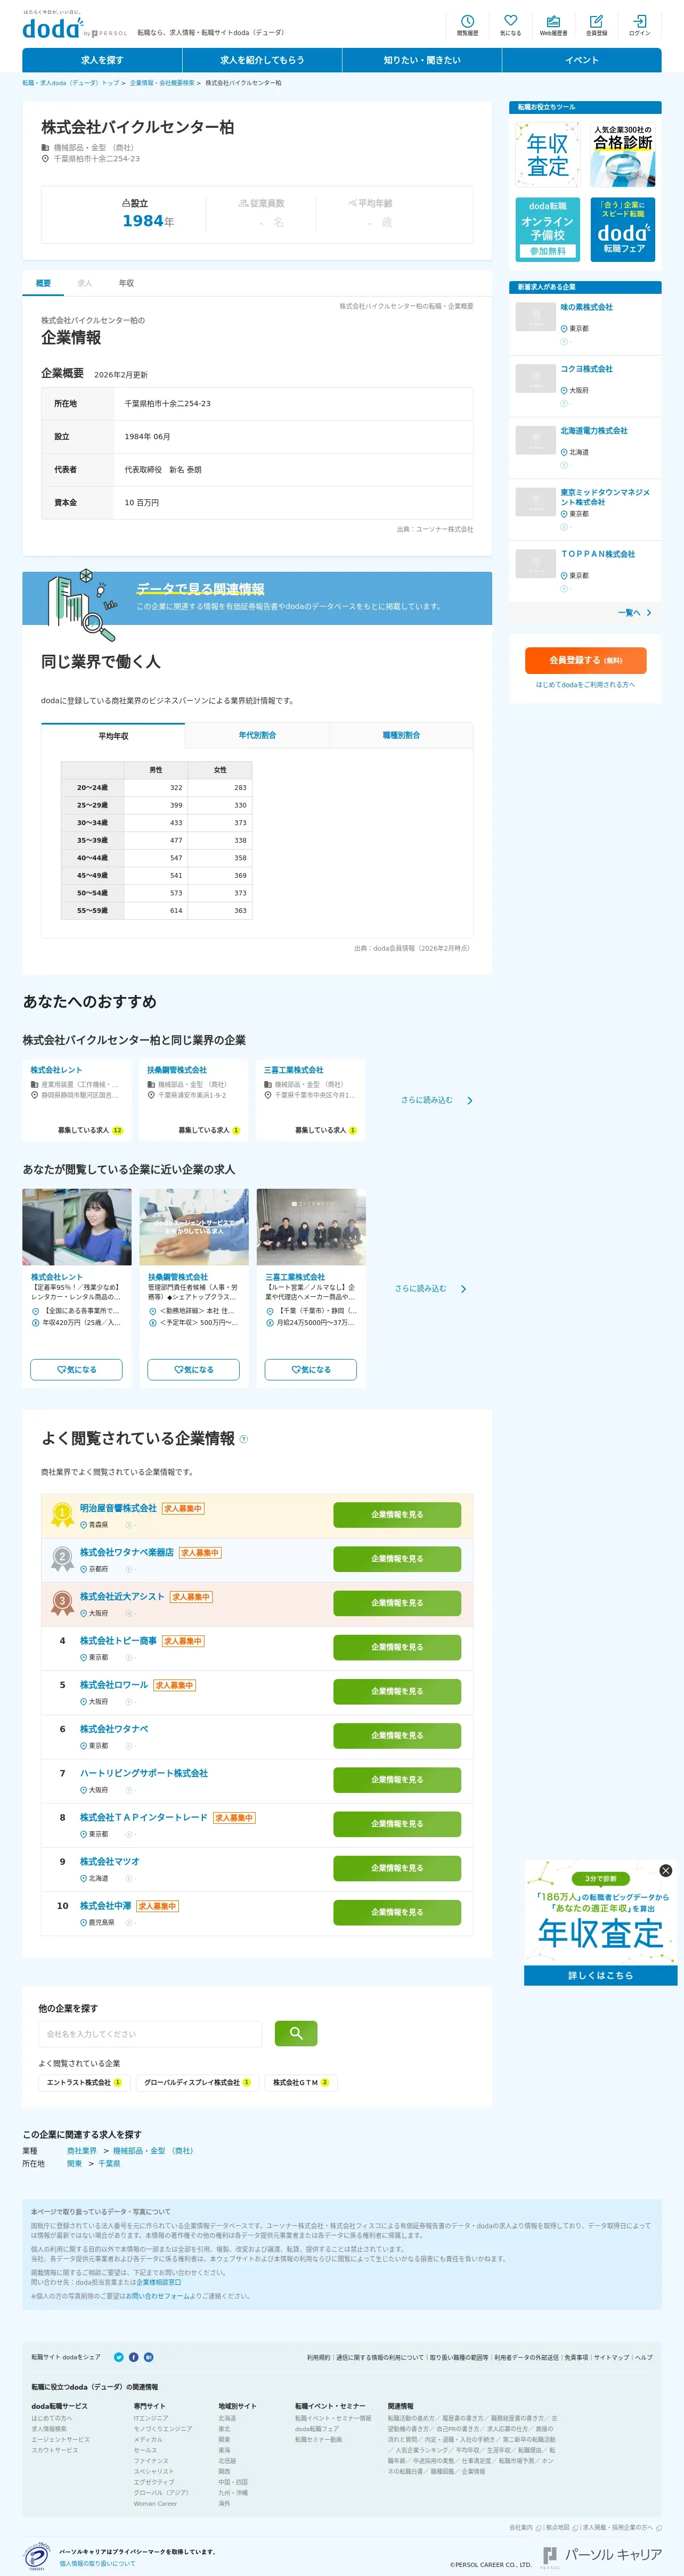
Task: Switch to the 職種別割合 tab
Action: tap(401, 735)
